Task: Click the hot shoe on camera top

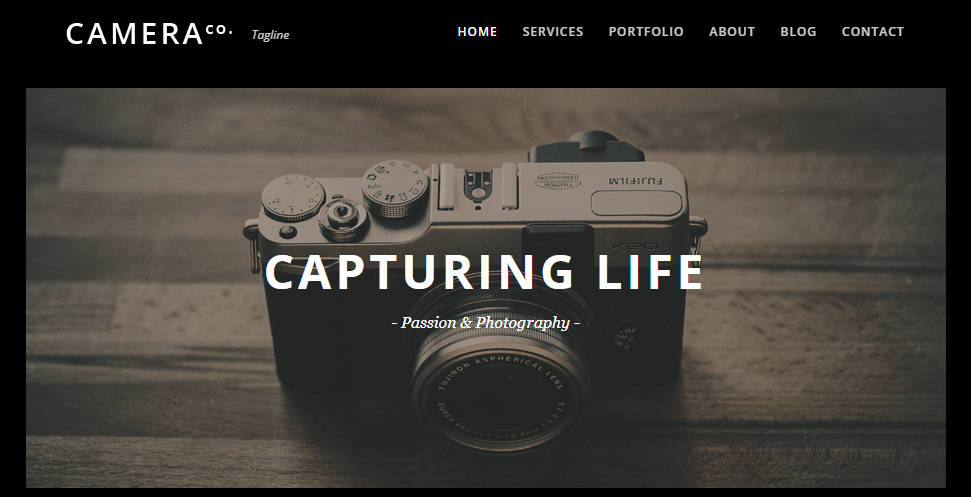Action: click(478, 187)
